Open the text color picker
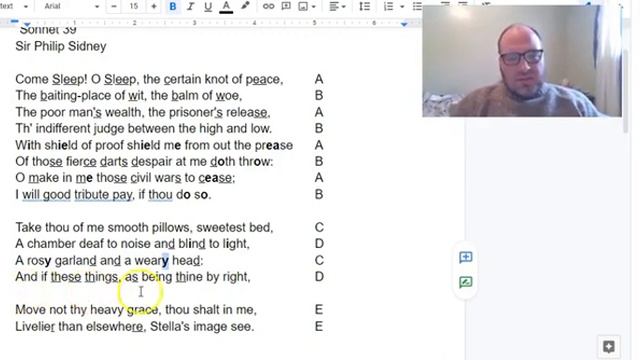The height and width of the screenshot is (360, 640). click(x=226, y=7)
